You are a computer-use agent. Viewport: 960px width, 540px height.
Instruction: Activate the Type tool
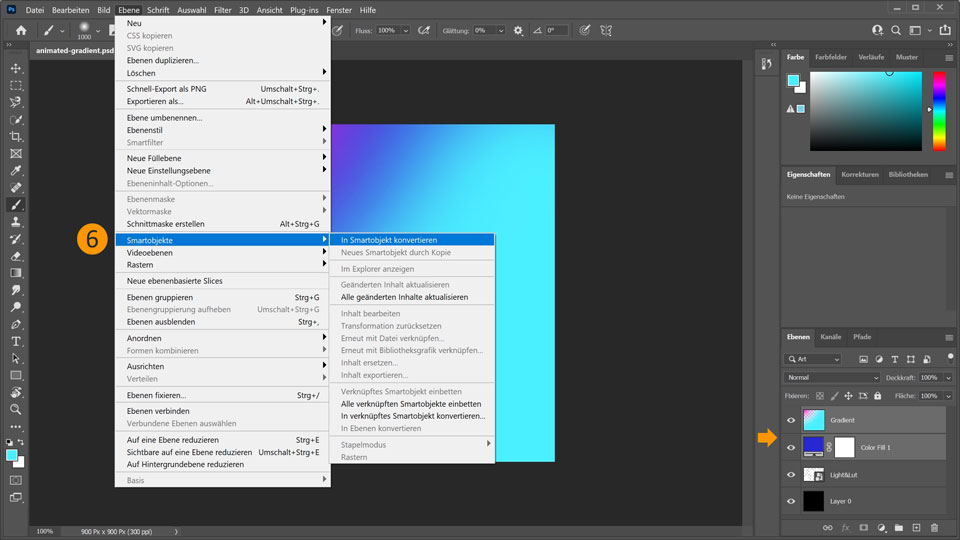16,341
